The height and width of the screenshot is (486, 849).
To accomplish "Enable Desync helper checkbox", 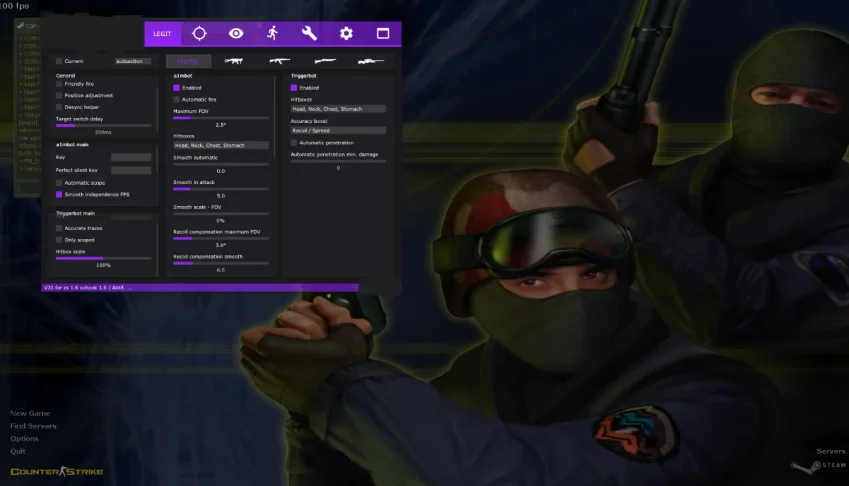I will (59, 107).
